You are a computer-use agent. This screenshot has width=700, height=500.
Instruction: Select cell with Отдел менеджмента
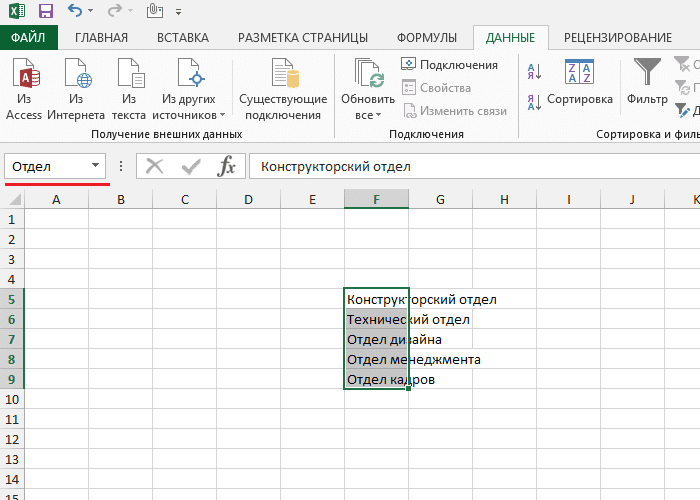[376, 359]
